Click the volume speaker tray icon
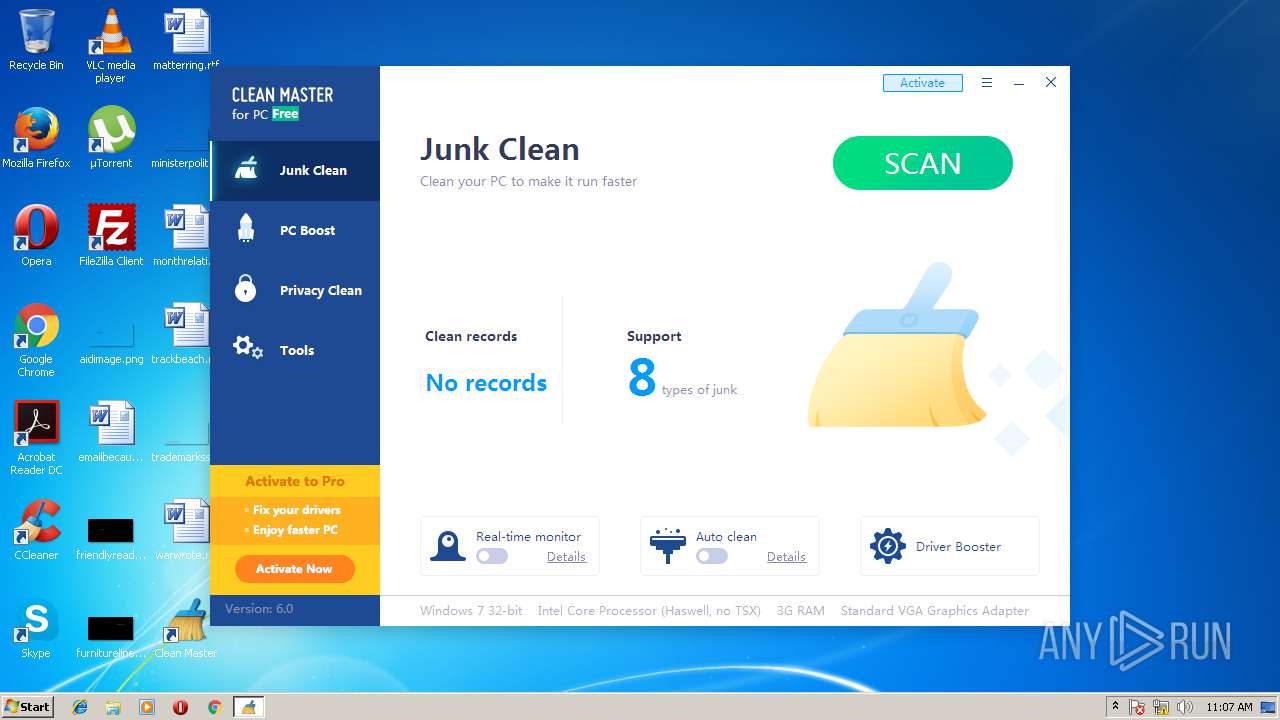This screenshot has width=1280, height=720. [x=1185, y=707]
